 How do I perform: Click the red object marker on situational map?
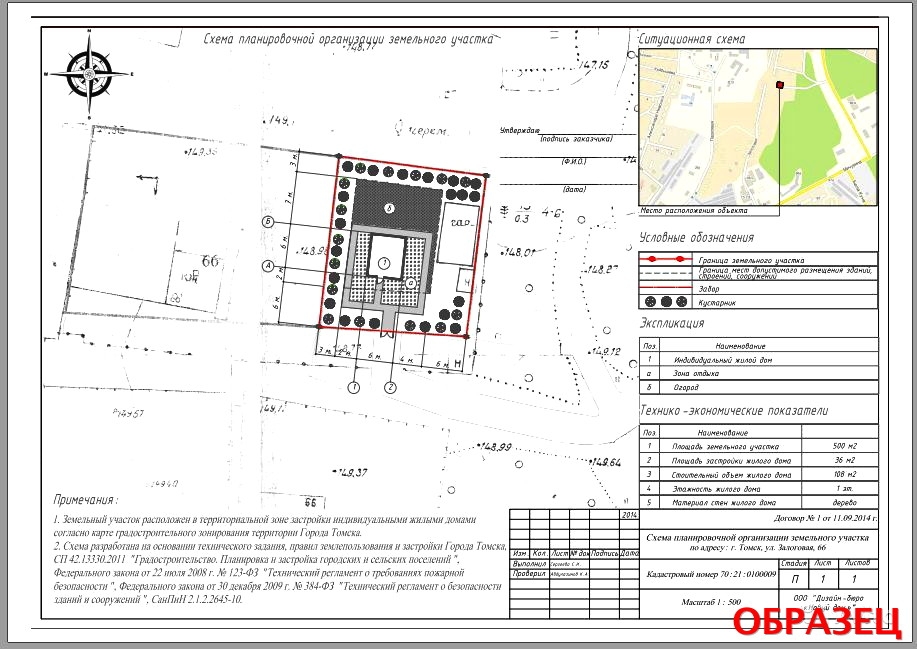[x=781, y=86]
